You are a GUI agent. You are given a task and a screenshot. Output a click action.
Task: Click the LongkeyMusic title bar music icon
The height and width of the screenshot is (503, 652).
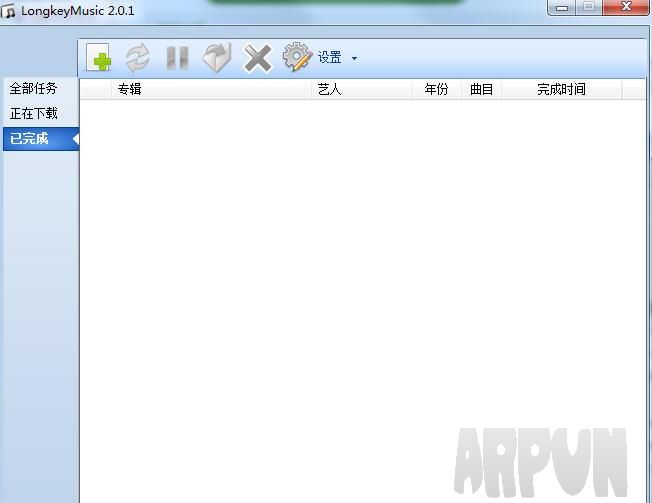coord(8,11)
